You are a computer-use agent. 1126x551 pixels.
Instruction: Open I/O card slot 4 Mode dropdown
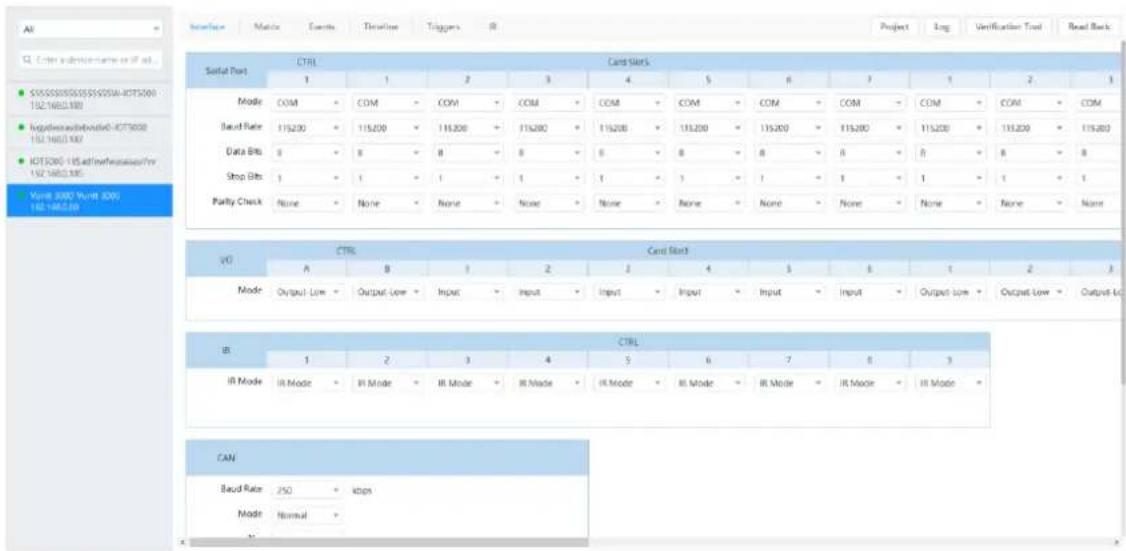tap(711, 294)
